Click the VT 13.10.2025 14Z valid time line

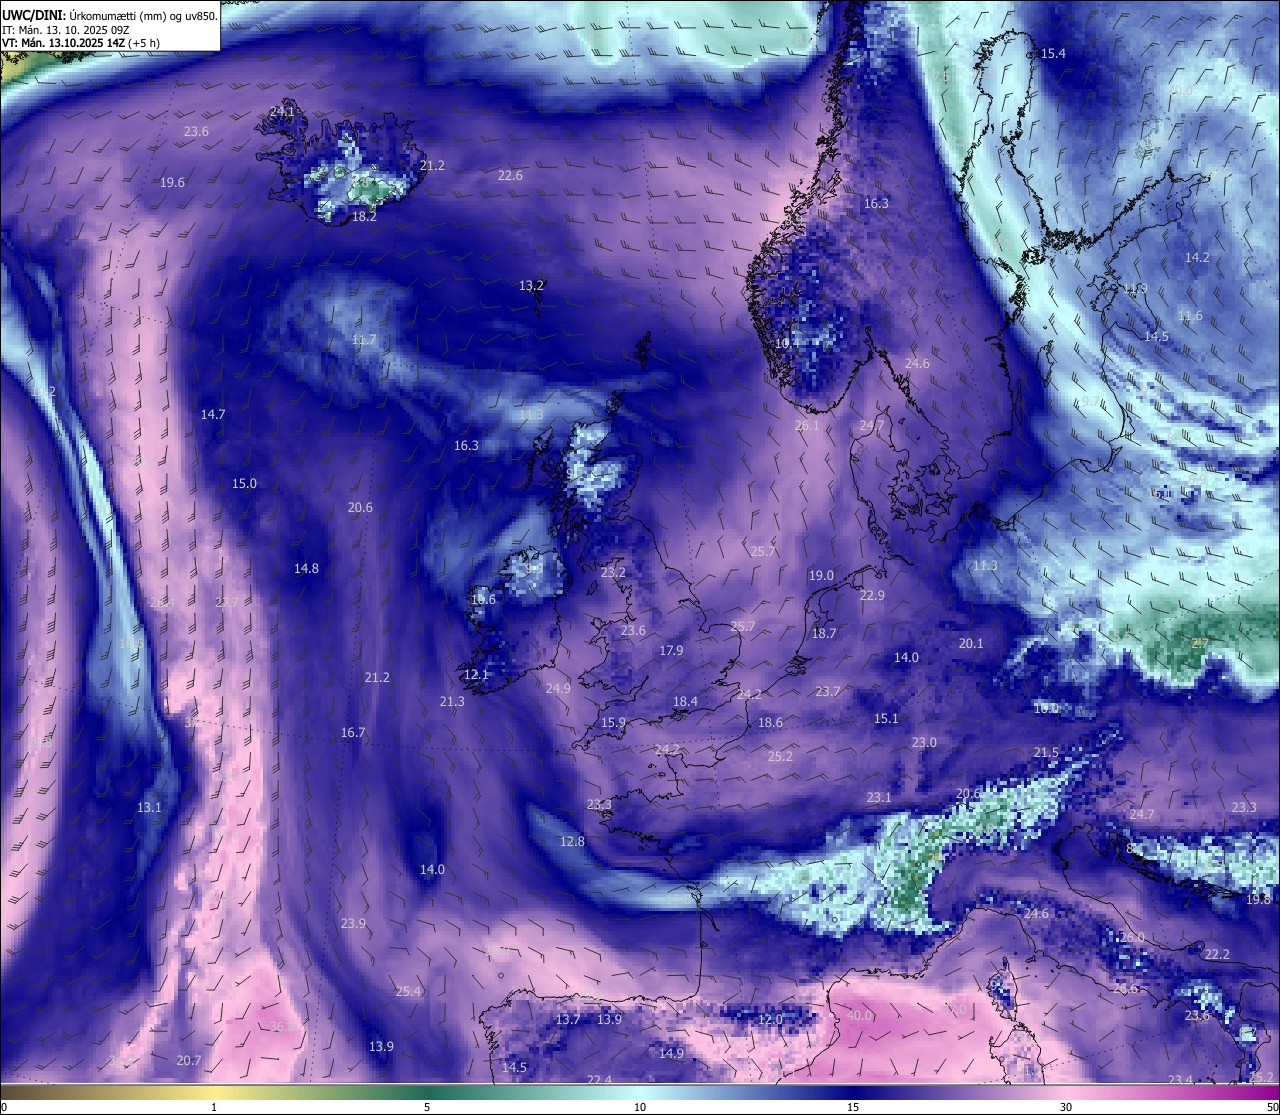coord(82,44)
